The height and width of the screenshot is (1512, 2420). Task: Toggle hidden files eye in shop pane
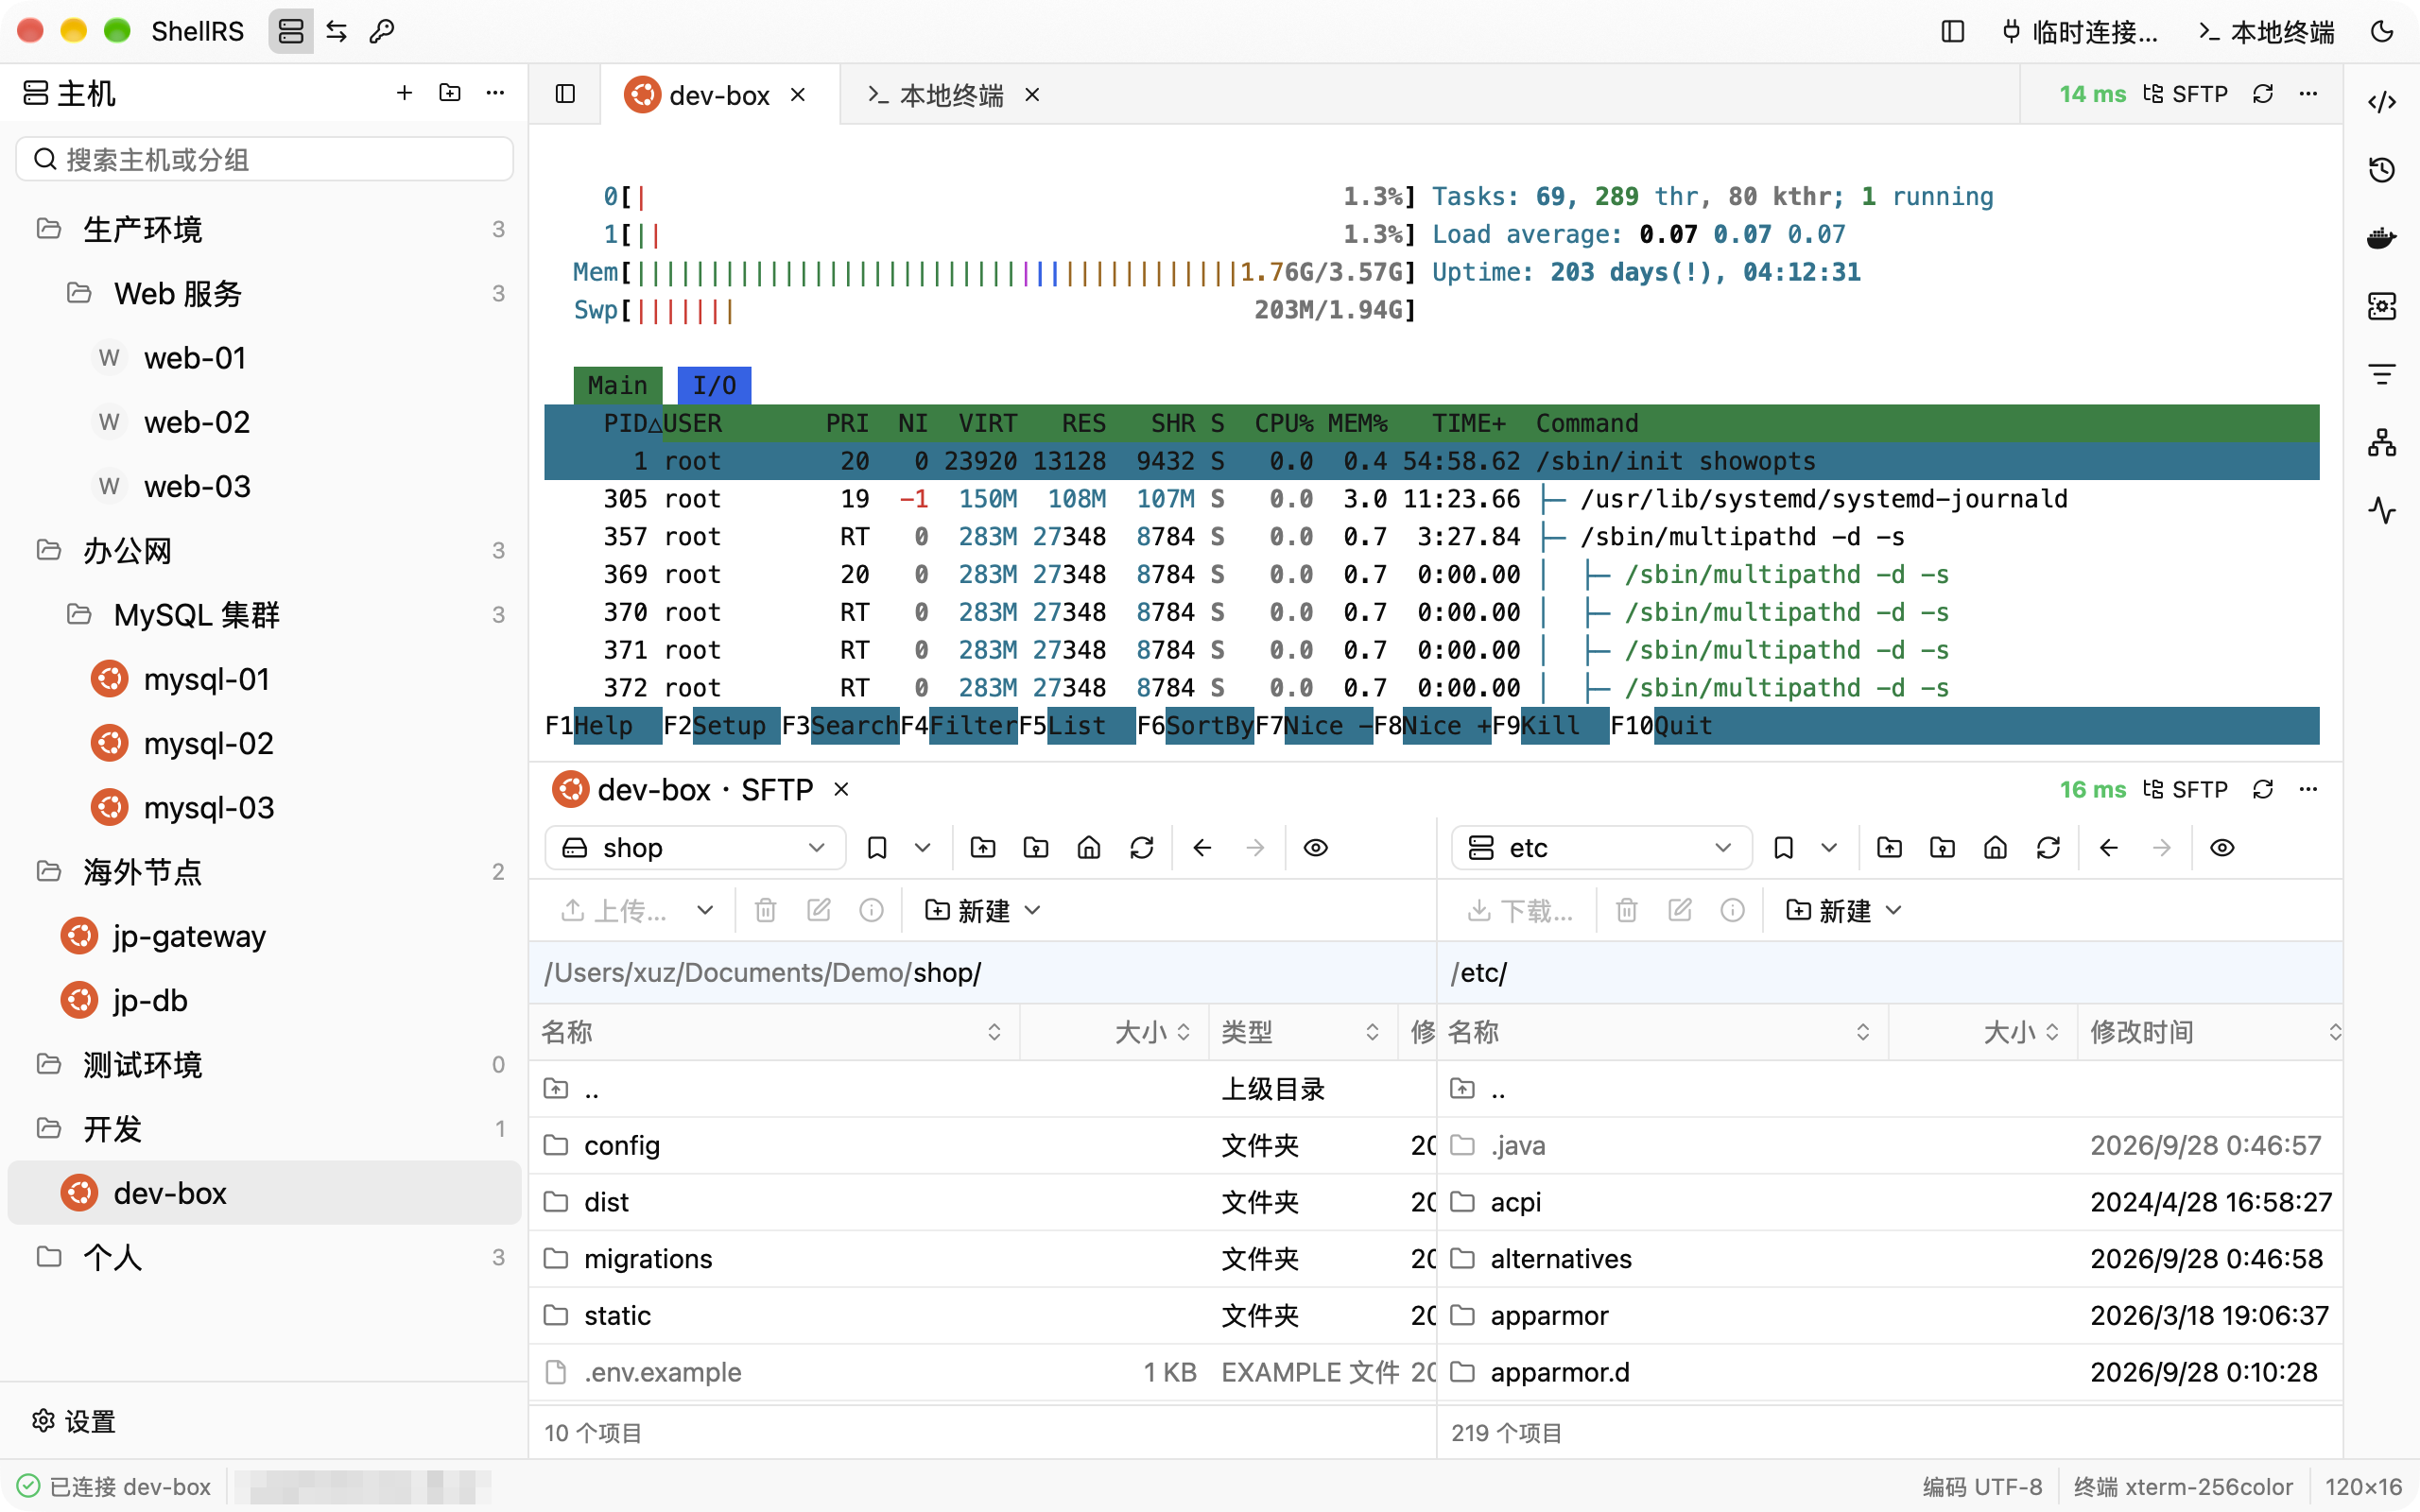[x=1316, y=848]
